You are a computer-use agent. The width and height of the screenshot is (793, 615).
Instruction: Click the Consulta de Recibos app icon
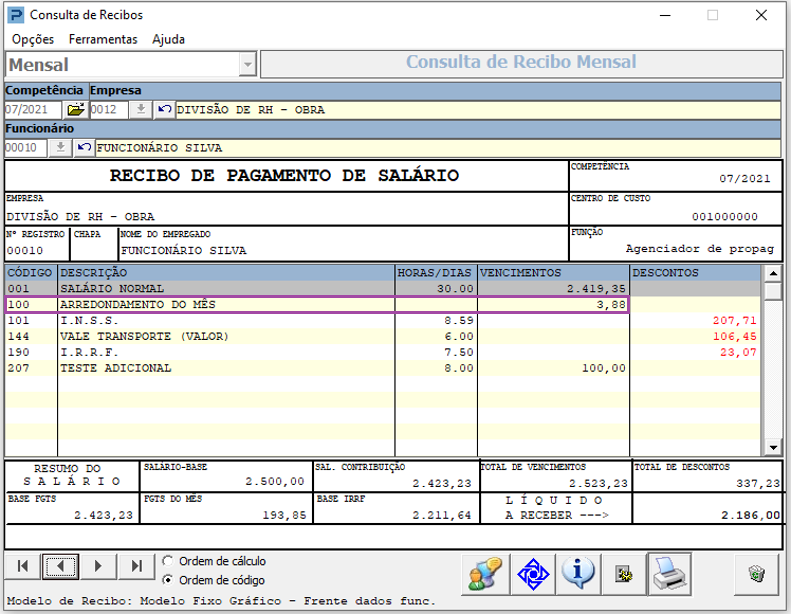pos(15,15)
